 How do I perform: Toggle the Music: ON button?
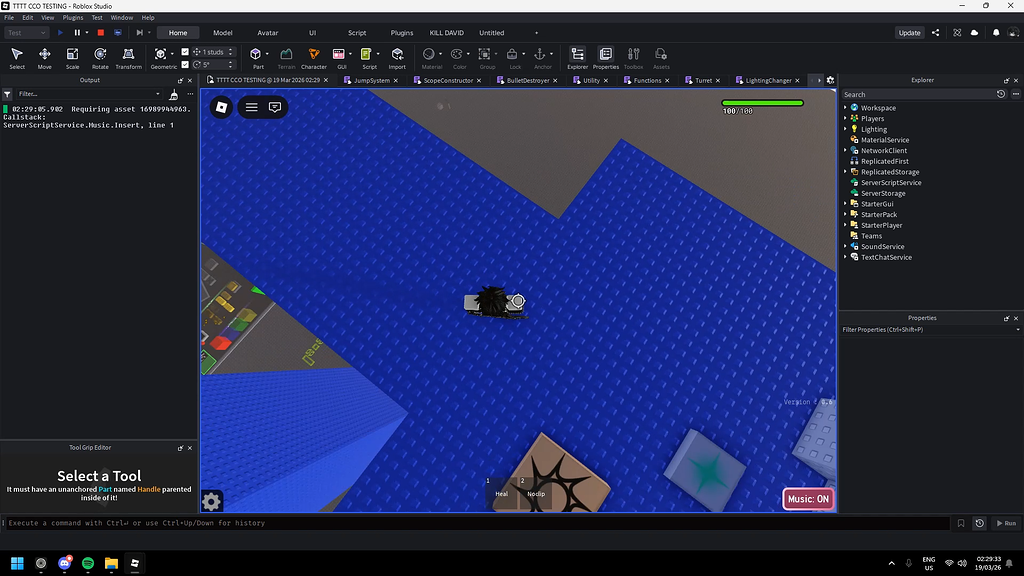point(808,499)
